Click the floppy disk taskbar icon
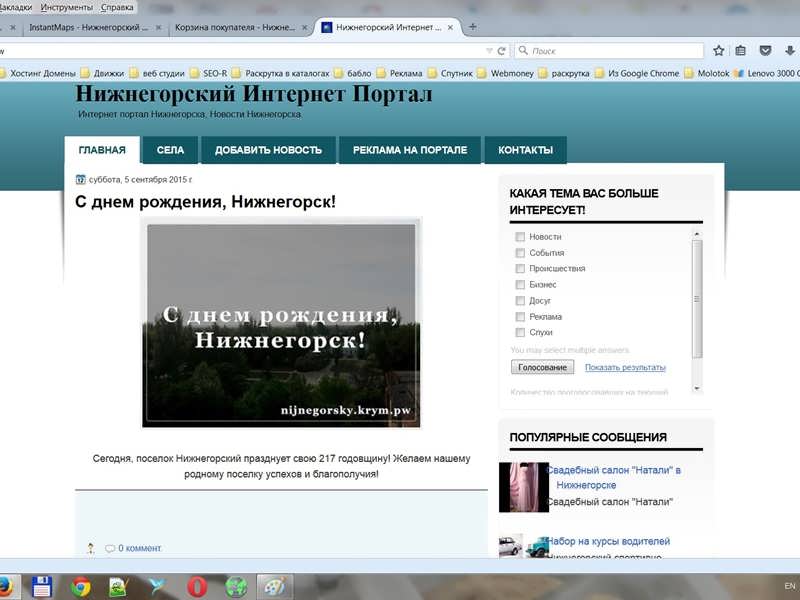Image resolution: width=800 pixels, height=600 pixels. tap(42, 587)
